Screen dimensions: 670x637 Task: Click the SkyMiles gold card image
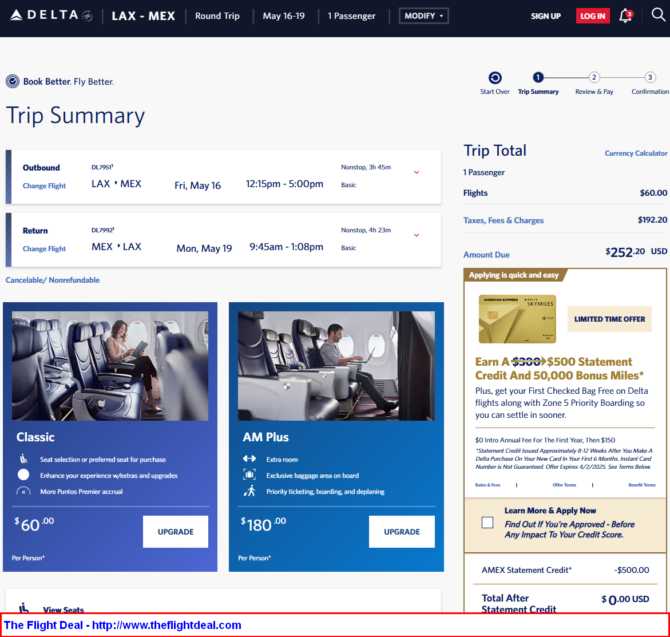tap(517, 319)
